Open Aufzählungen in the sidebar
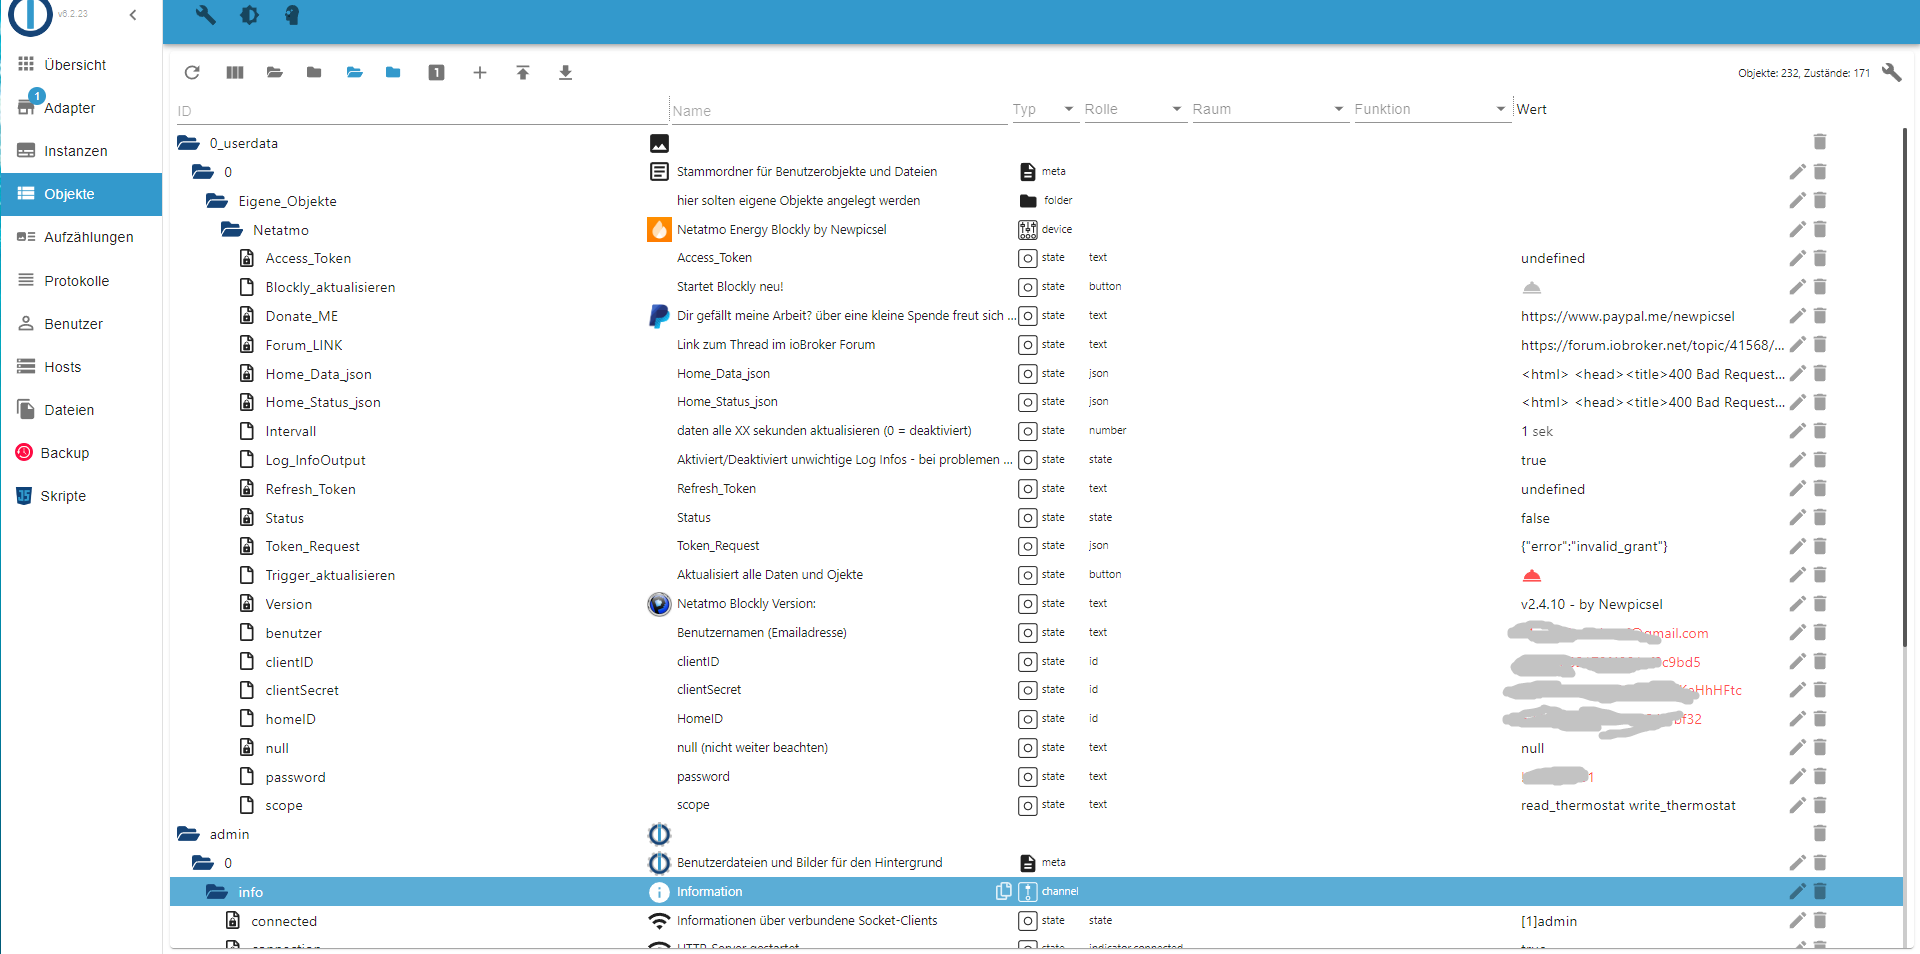The image size is (1920, 954). tap(82, 237)
